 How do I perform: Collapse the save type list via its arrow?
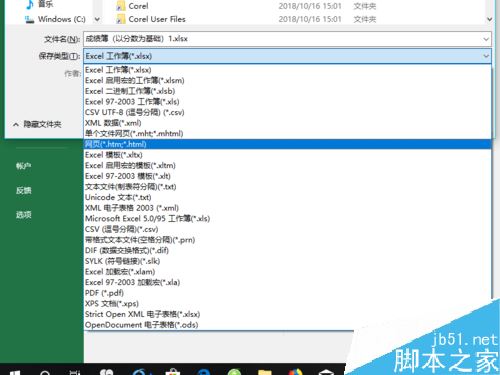(486, 56)
